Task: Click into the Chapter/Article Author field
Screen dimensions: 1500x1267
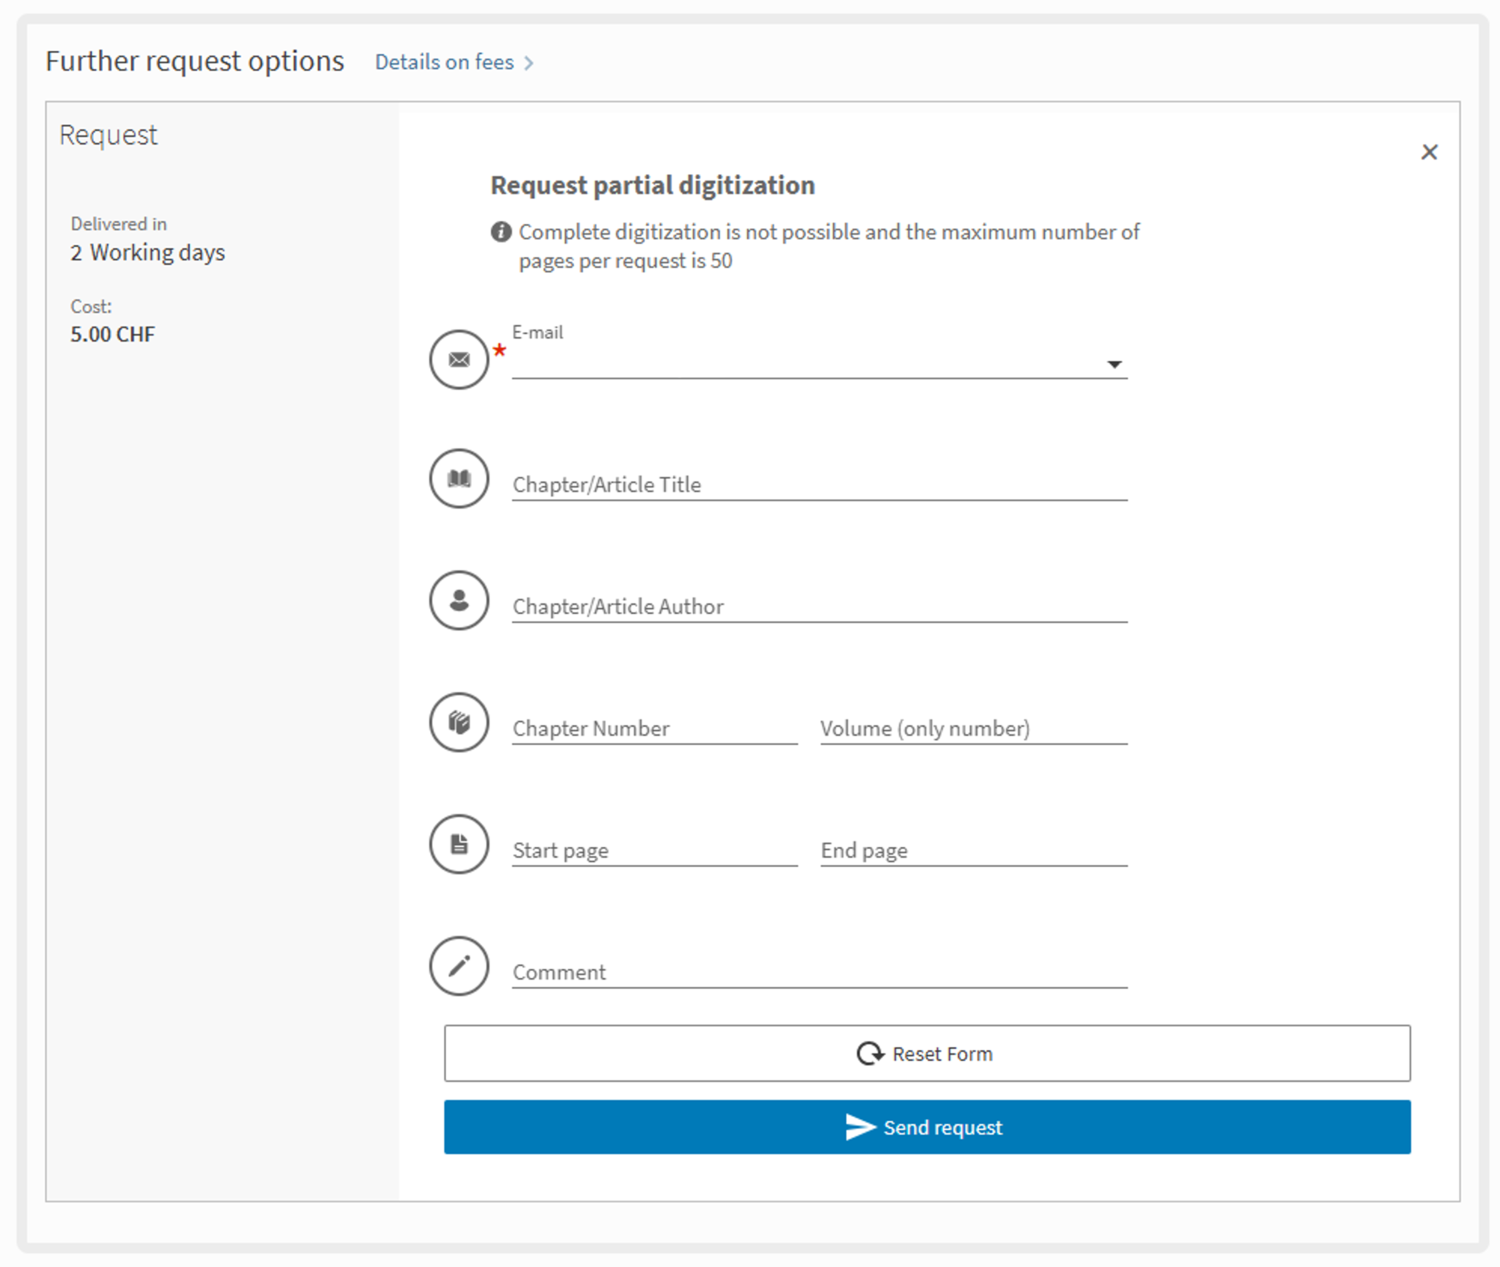Action: coord(818,607)
